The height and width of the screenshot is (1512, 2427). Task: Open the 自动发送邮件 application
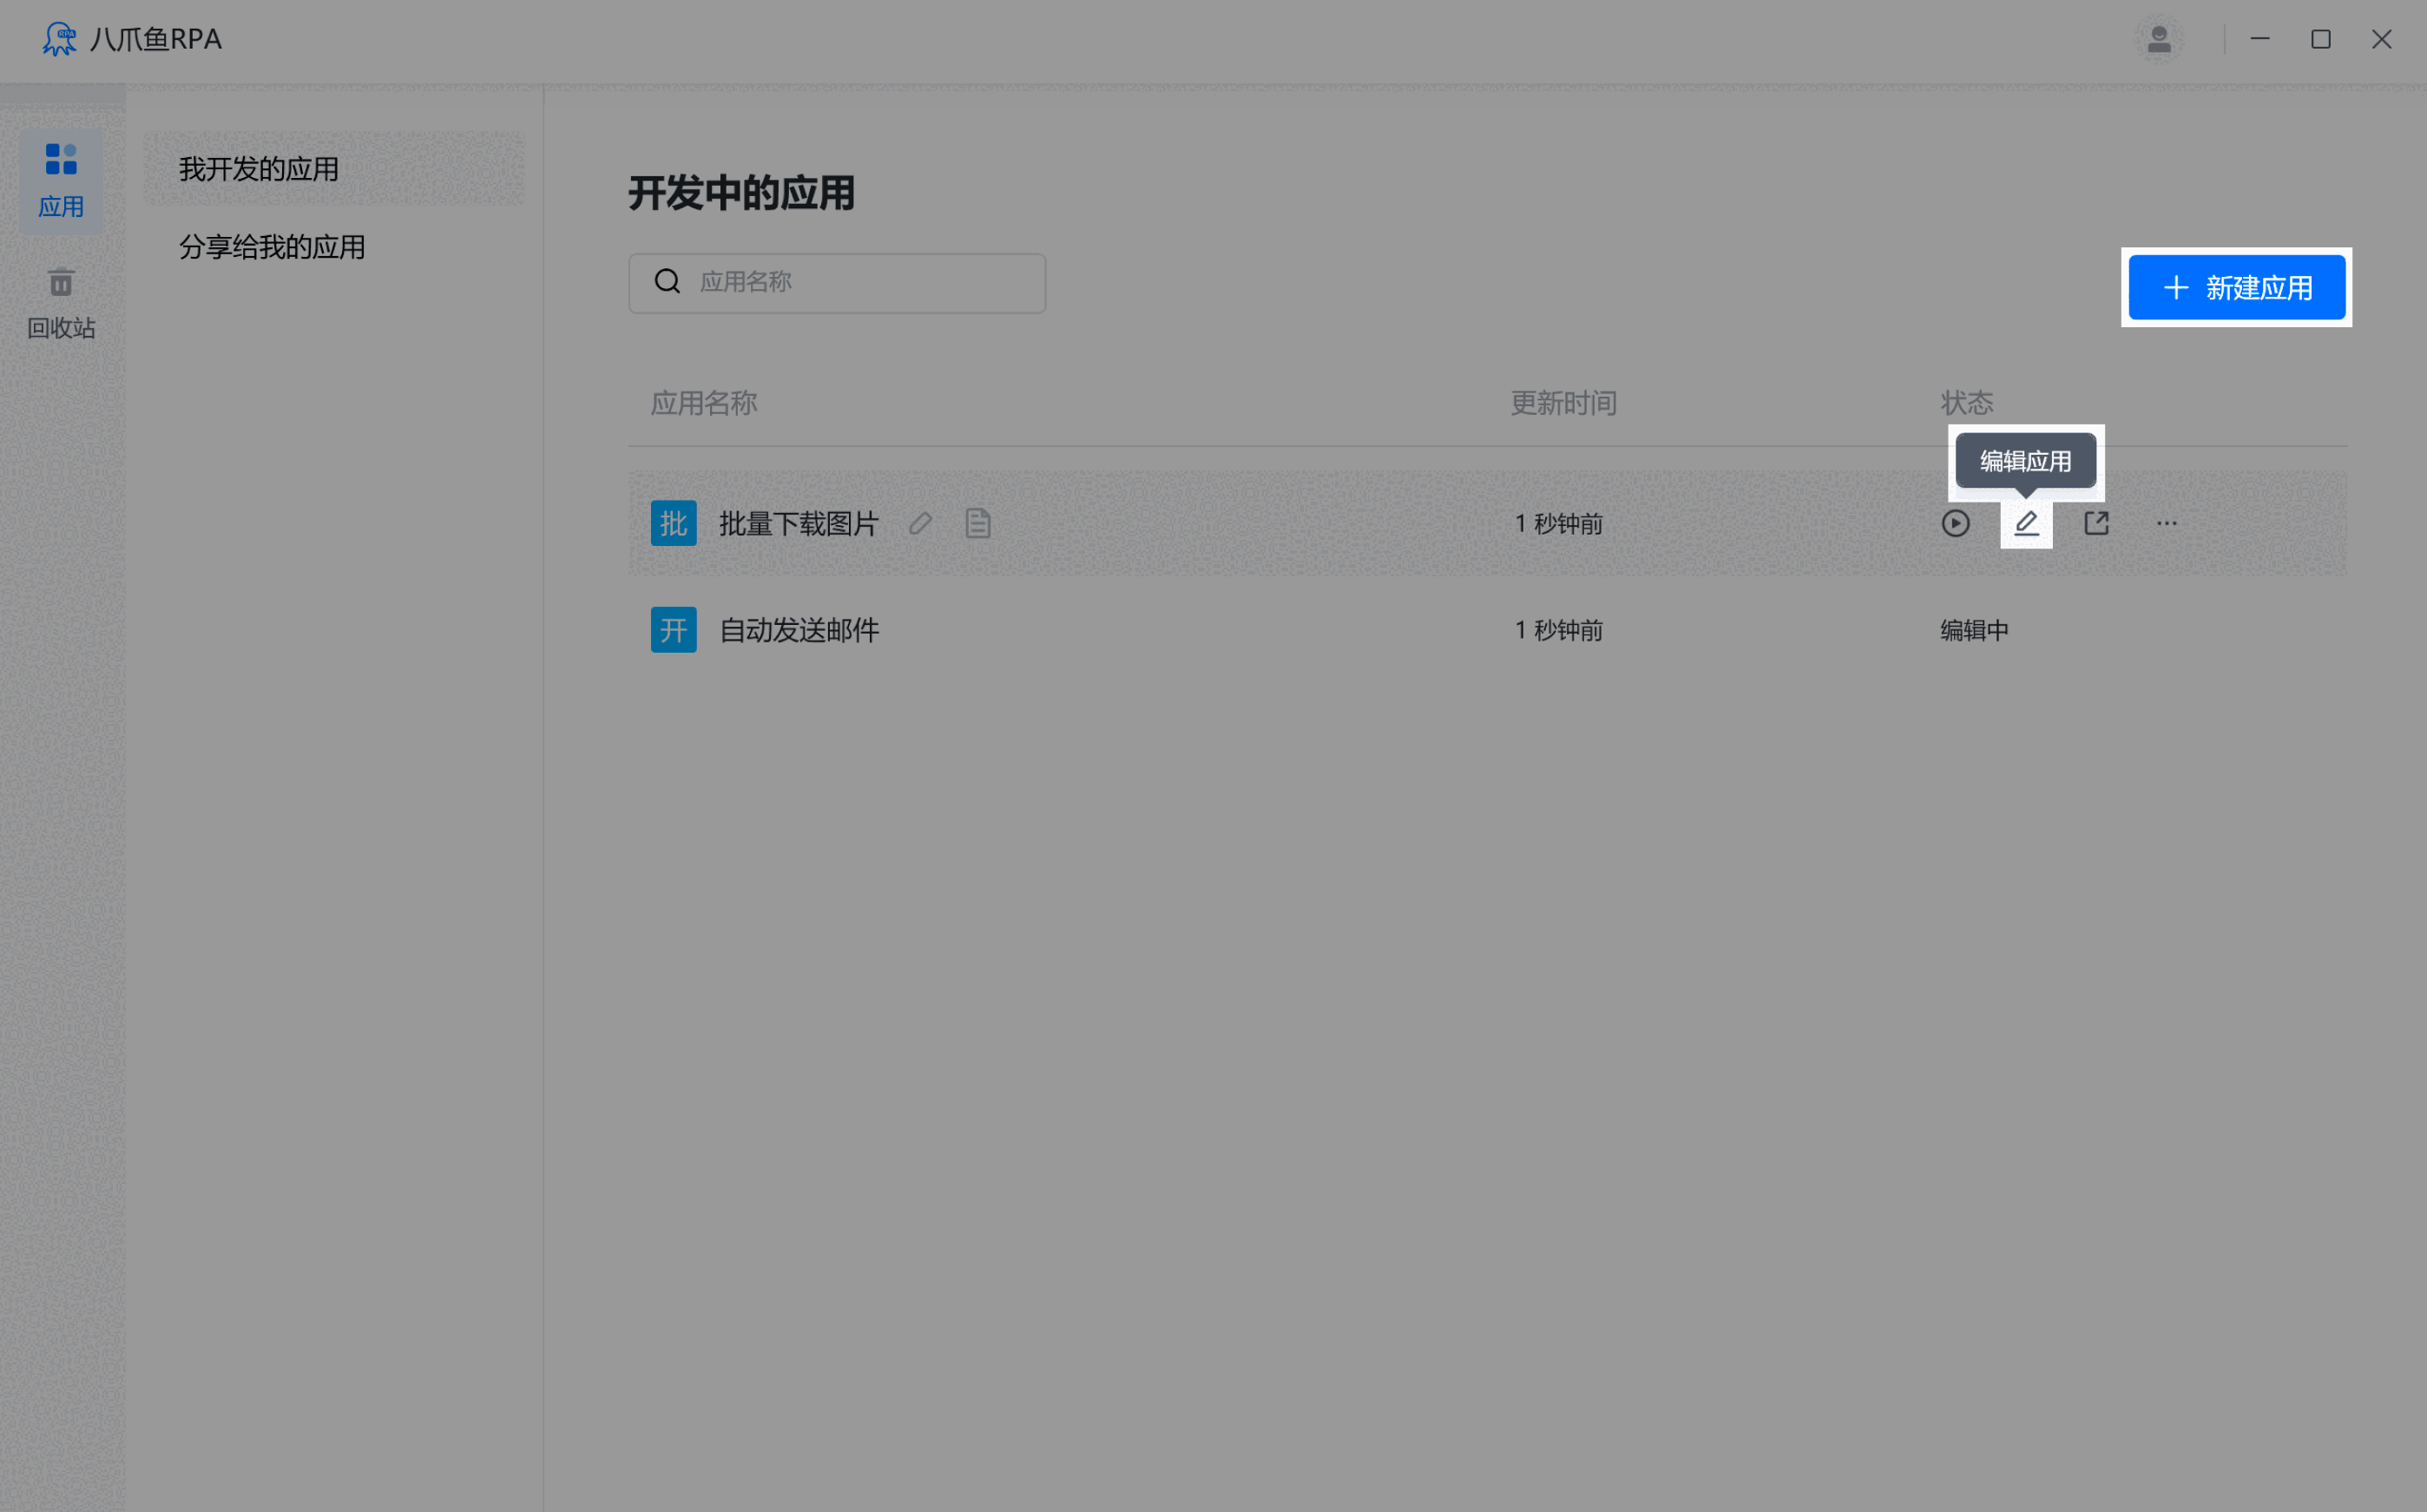click(798, 630)
